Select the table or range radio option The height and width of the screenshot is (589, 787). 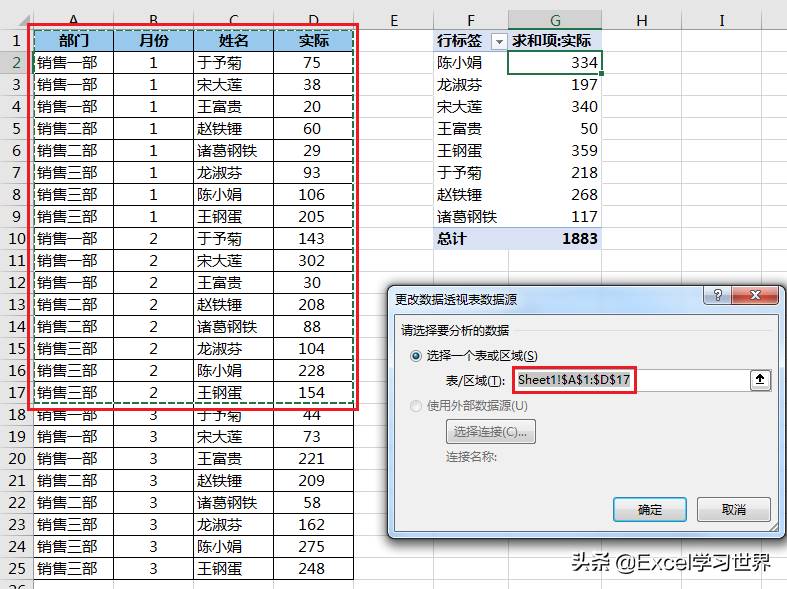(x=416, y=356)
